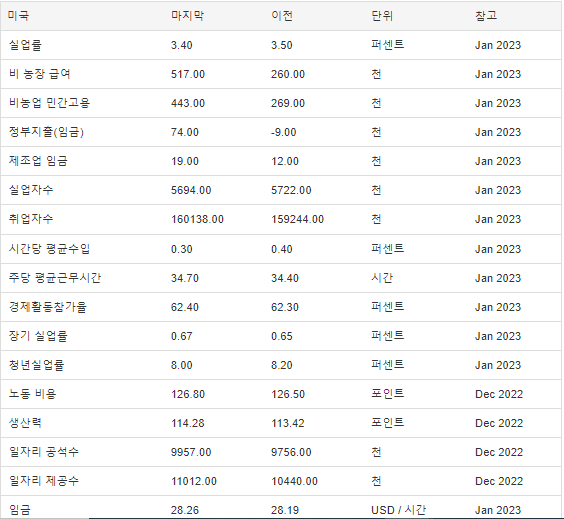Screen dimensions: 564x519
Task: Select the value 9957.00
Action: 191,452
